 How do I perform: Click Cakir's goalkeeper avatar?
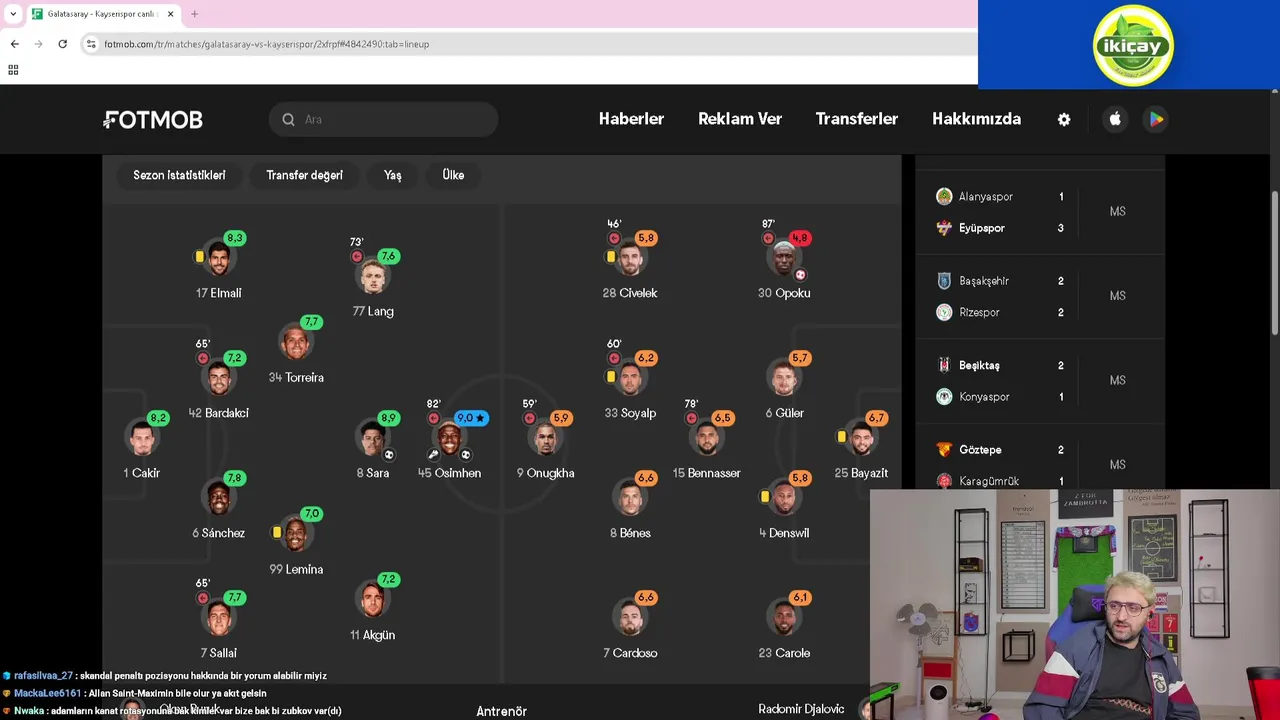tap(141, 438)
